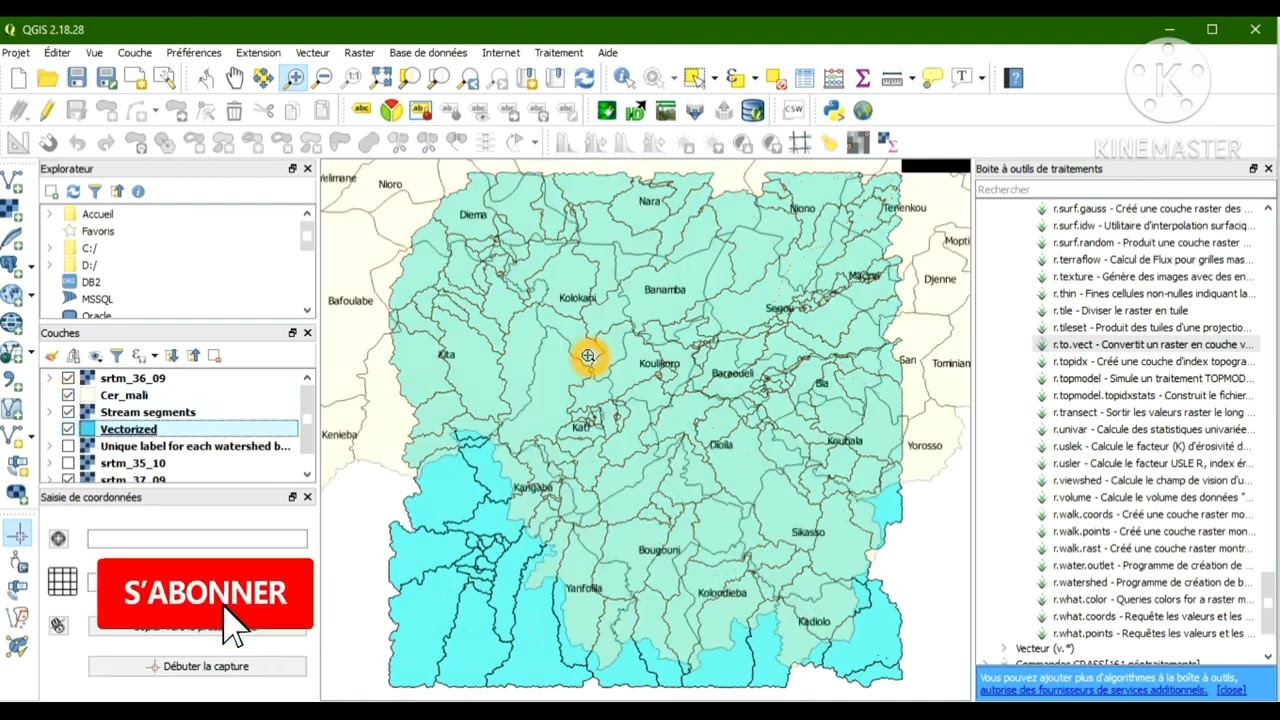
Task: Open the select features tool dropdown arrow
Action: 714,78
